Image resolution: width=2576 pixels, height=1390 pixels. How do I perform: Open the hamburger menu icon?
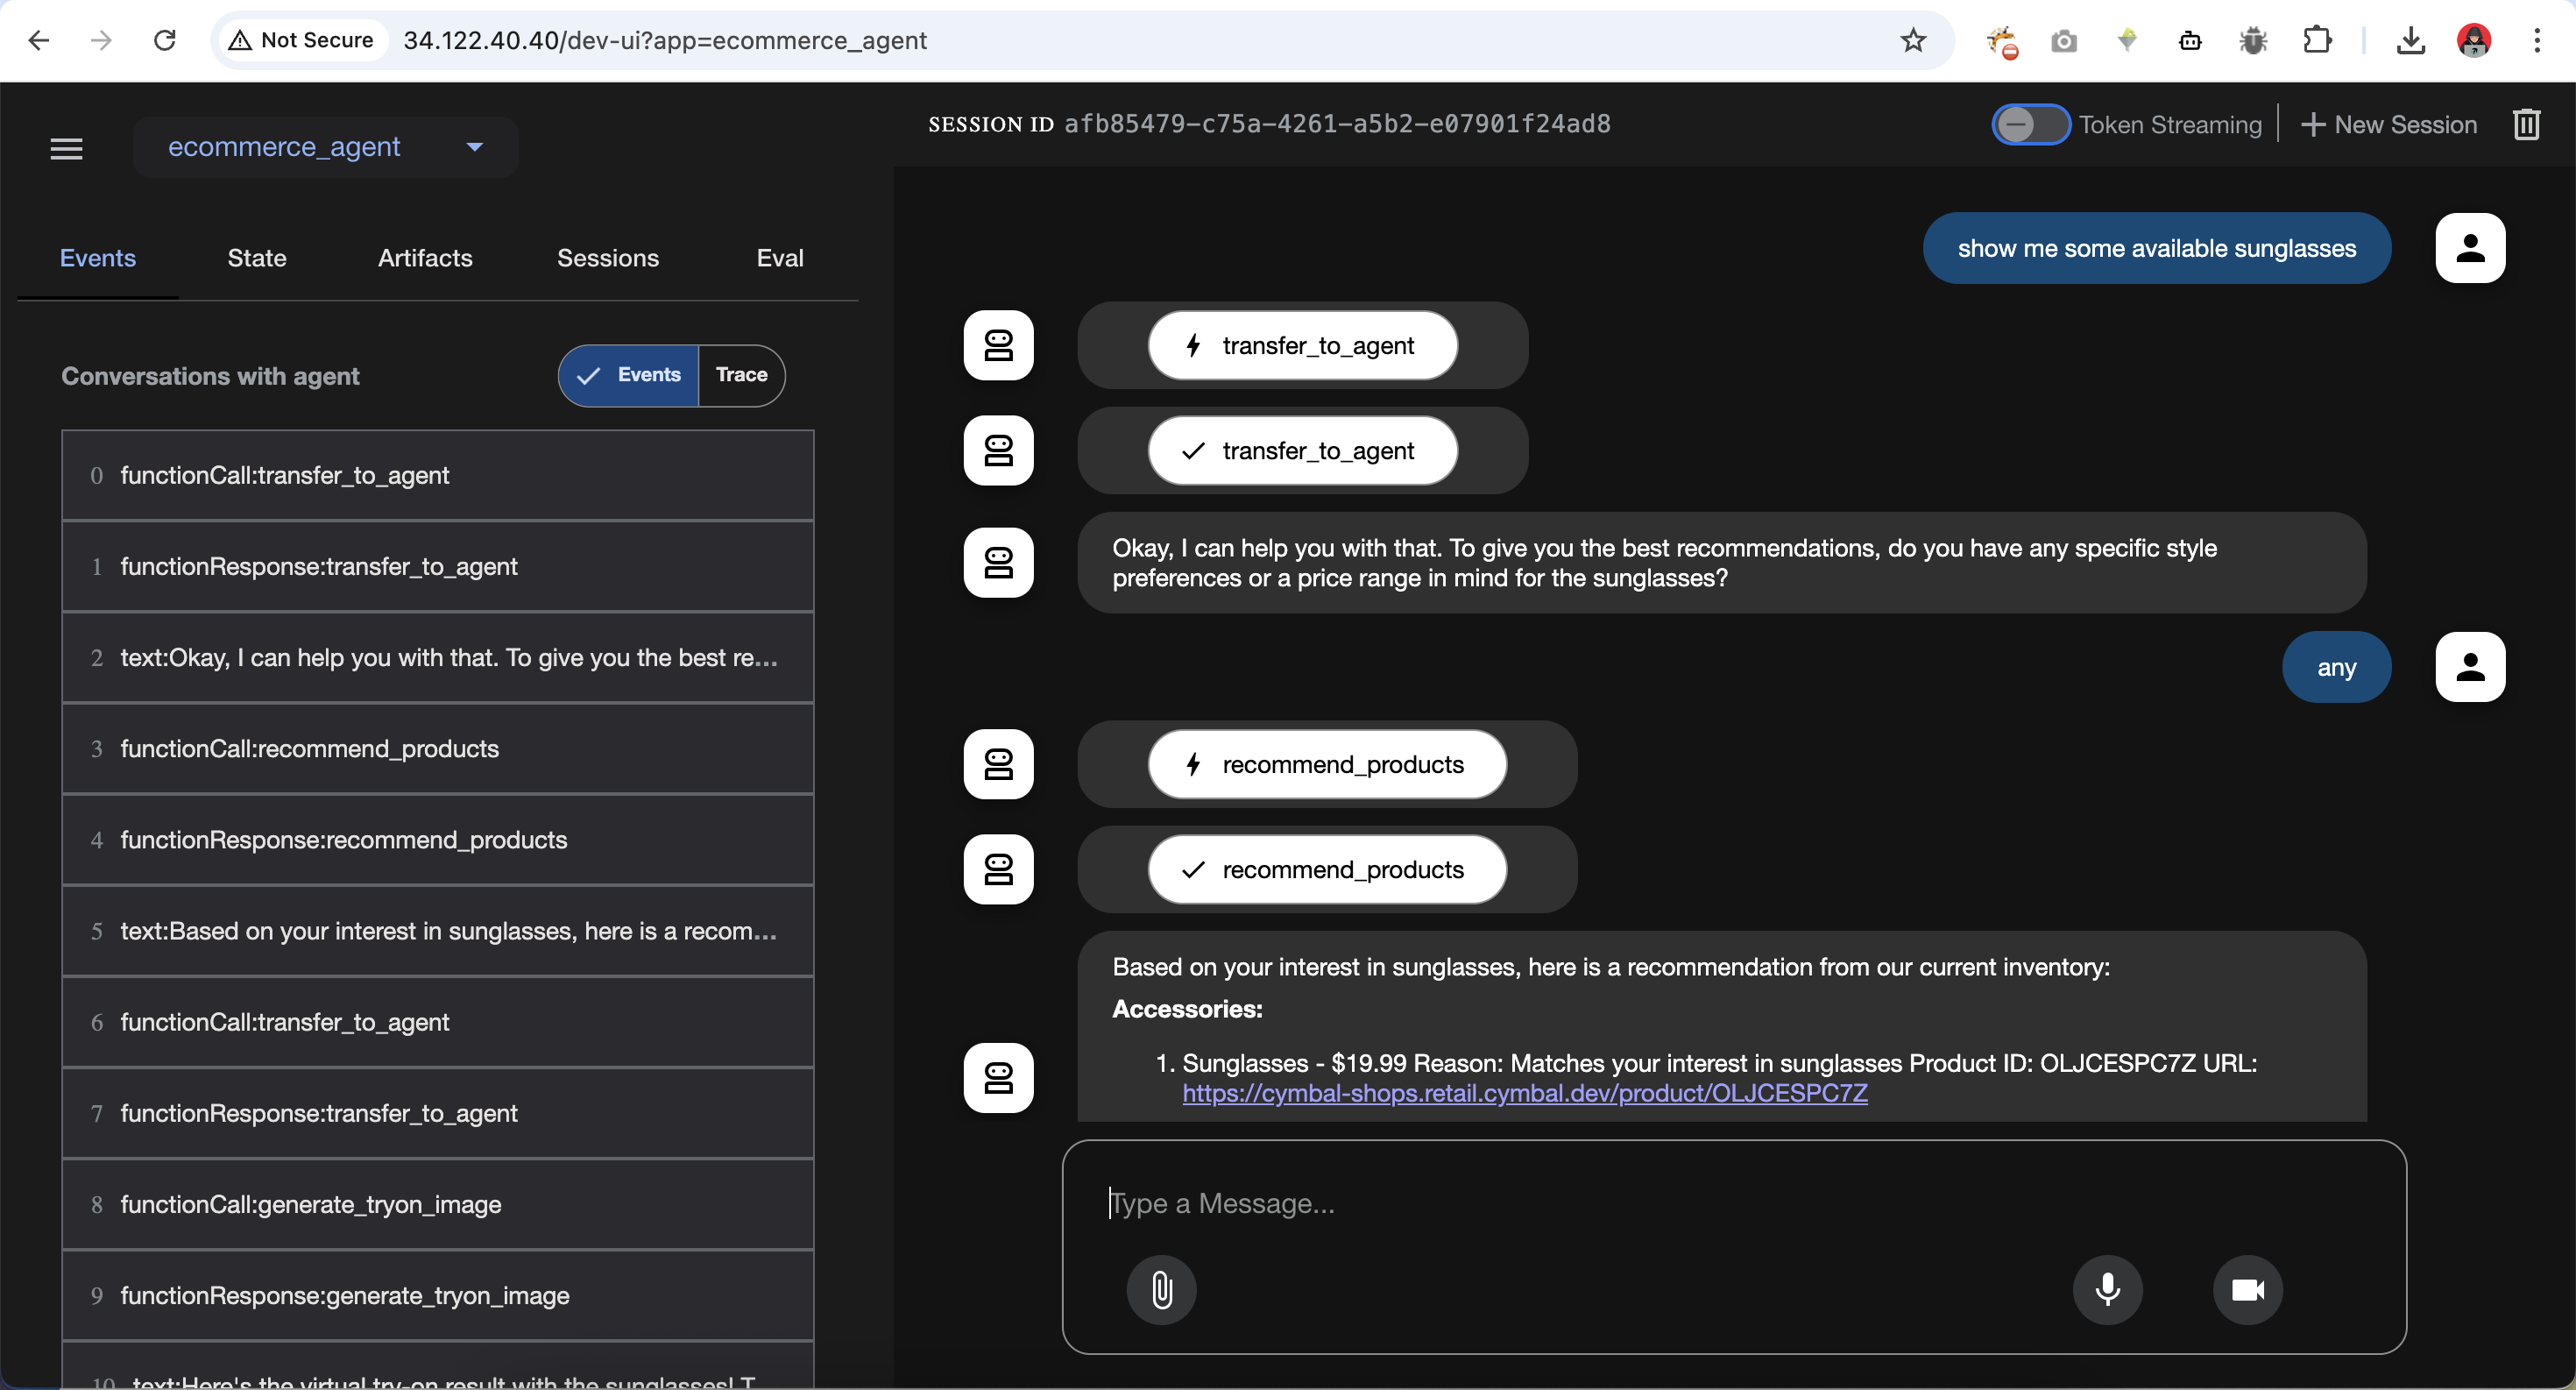point(67,148)
